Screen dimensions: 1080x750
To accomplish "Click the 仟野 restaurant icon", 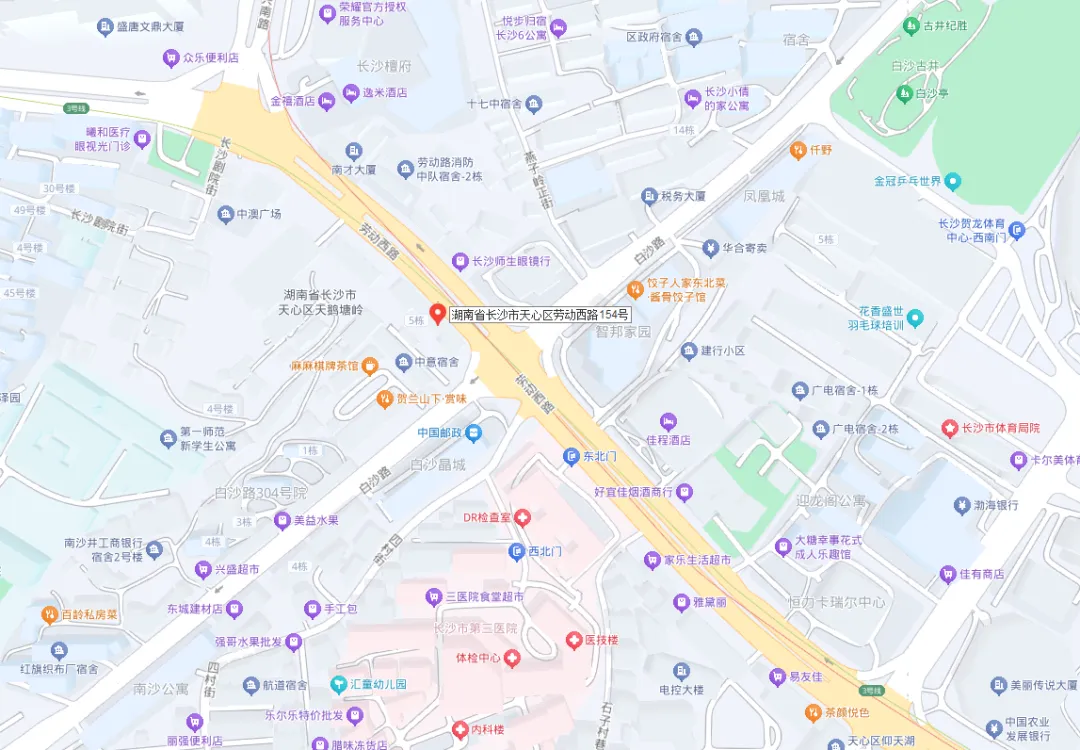I will [x=798, y=150].
